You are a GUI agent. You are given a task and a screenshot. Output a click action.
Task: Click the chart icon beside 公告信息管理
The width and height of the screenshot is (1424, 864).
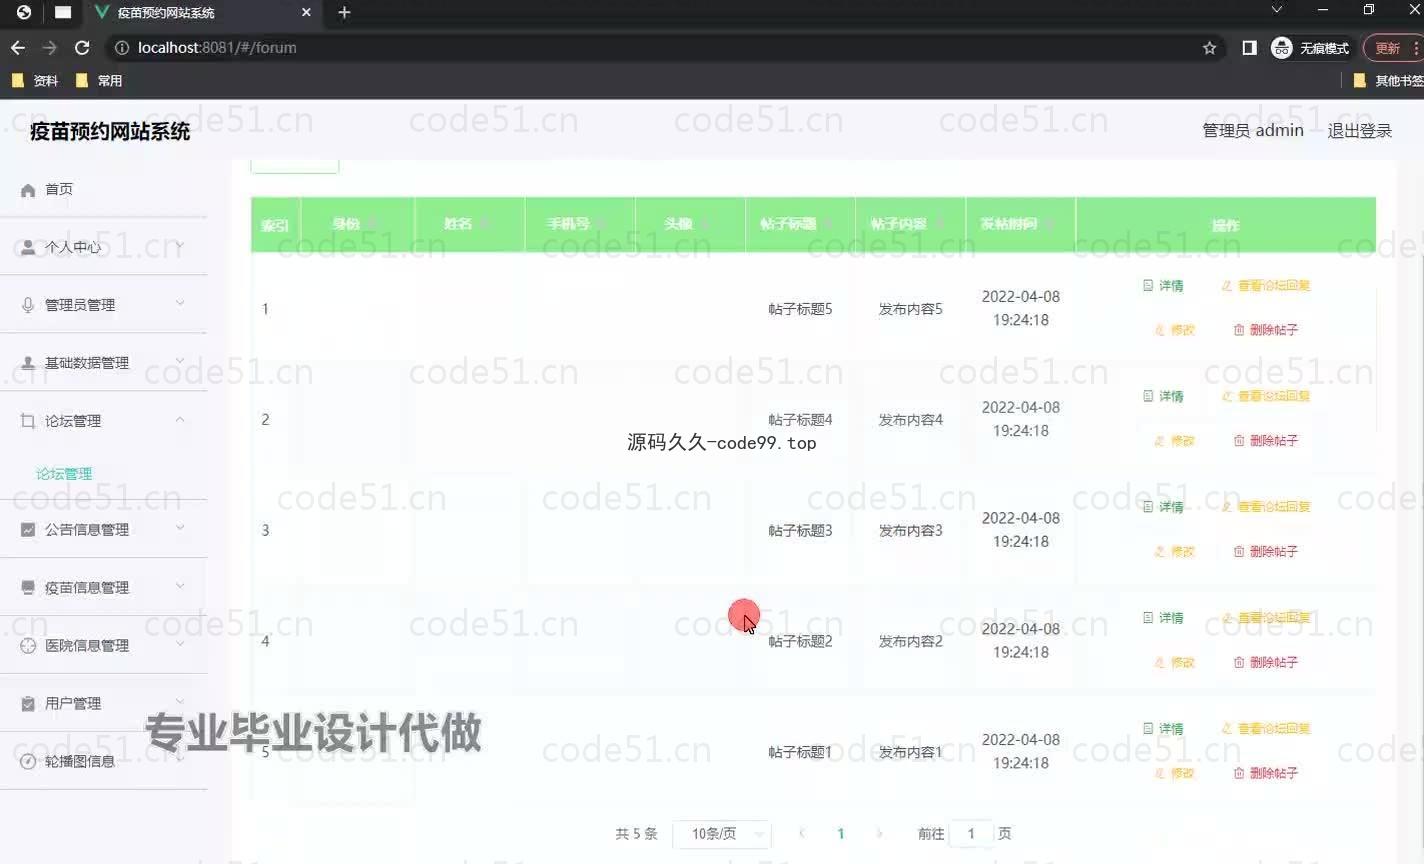(28, 529)
